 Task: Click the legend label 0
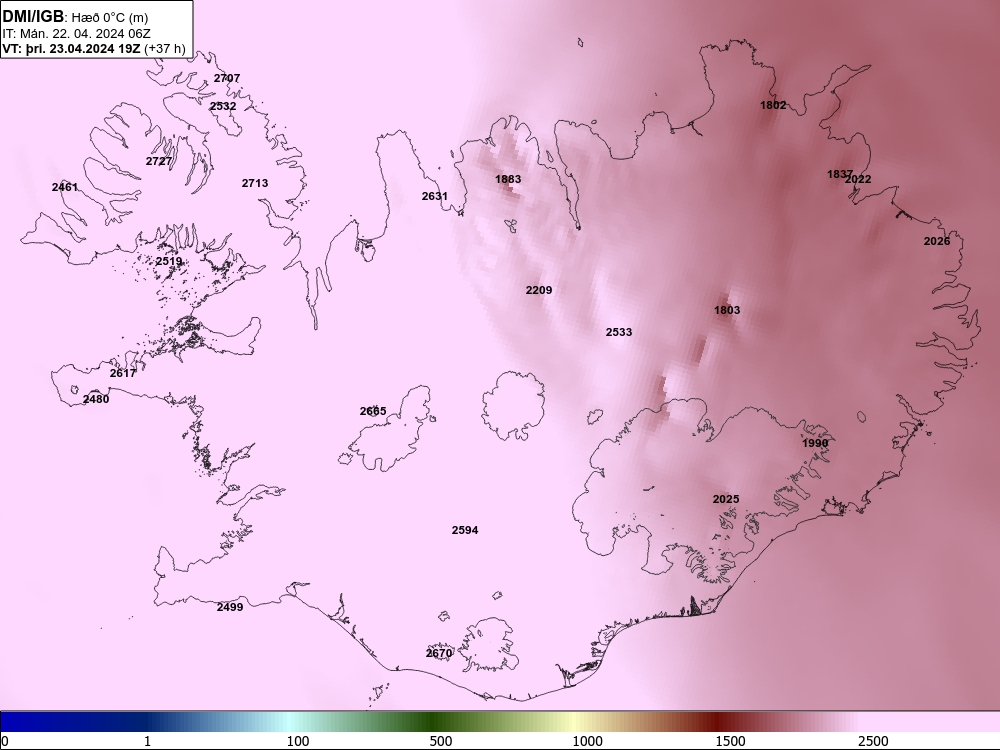point(5,742)
